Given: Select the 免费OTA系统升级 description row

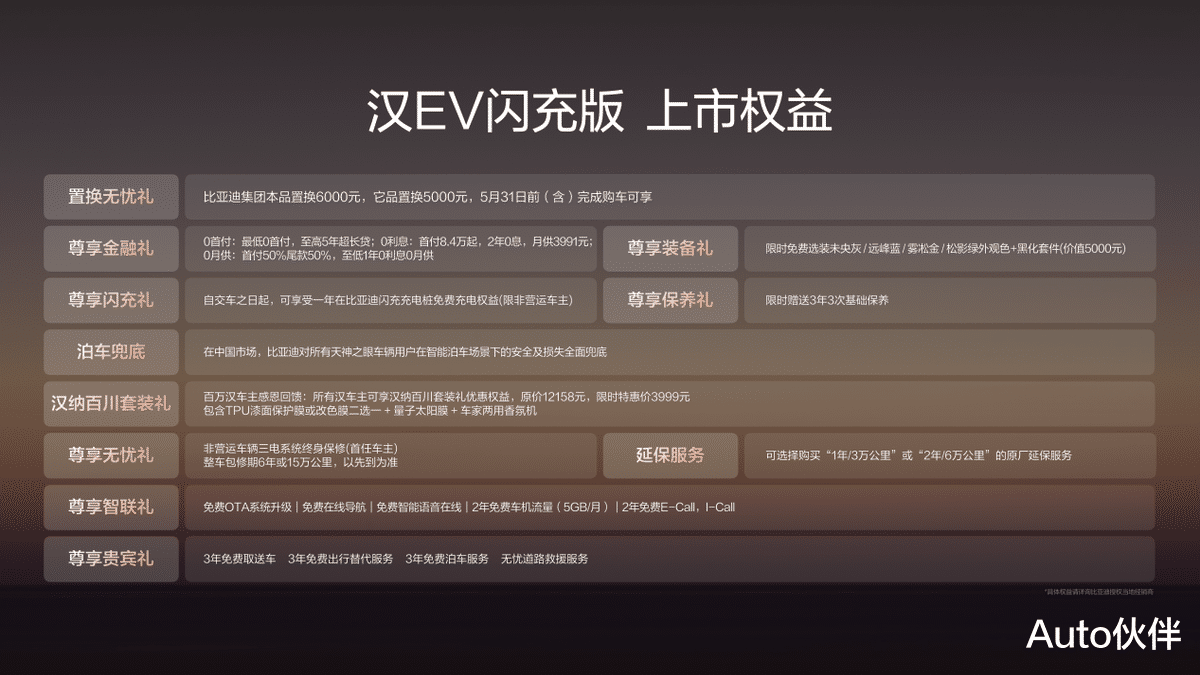Looking at the screenshot, I should click(670, 507).
